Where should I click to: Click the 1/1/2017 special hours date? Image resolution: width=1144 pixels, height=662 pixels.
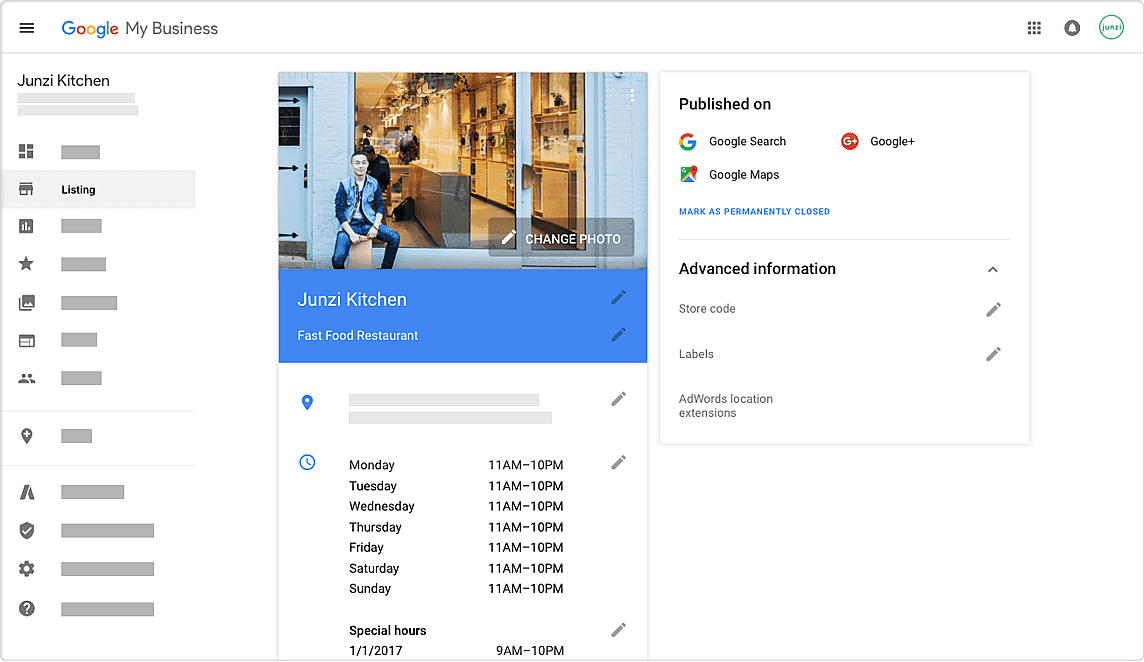[x=376, y=650]
